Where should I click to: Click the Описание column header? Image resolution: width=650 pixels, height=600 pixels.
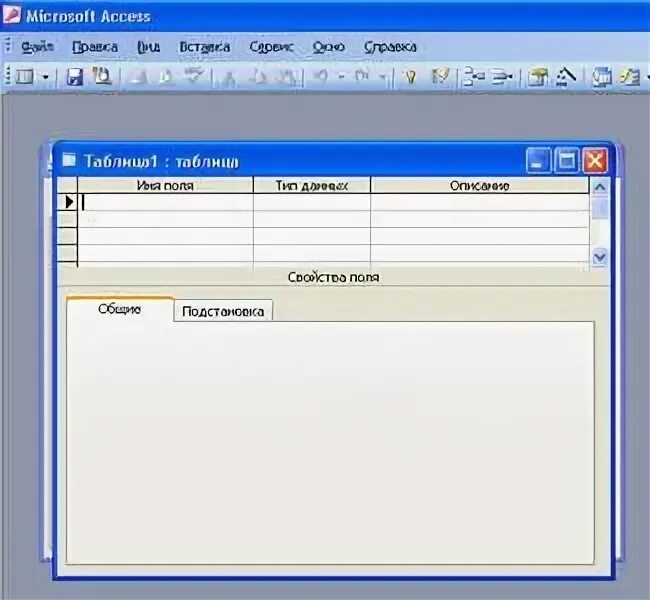coord(480,185)
